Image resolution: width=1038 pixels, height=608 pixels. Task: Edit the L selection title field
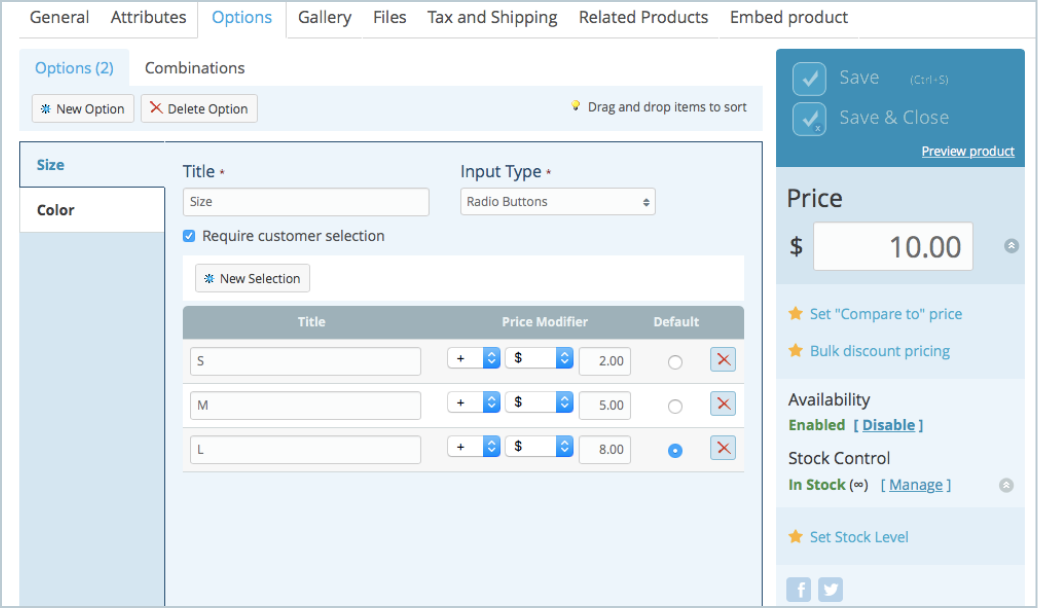tap(305, 450)
